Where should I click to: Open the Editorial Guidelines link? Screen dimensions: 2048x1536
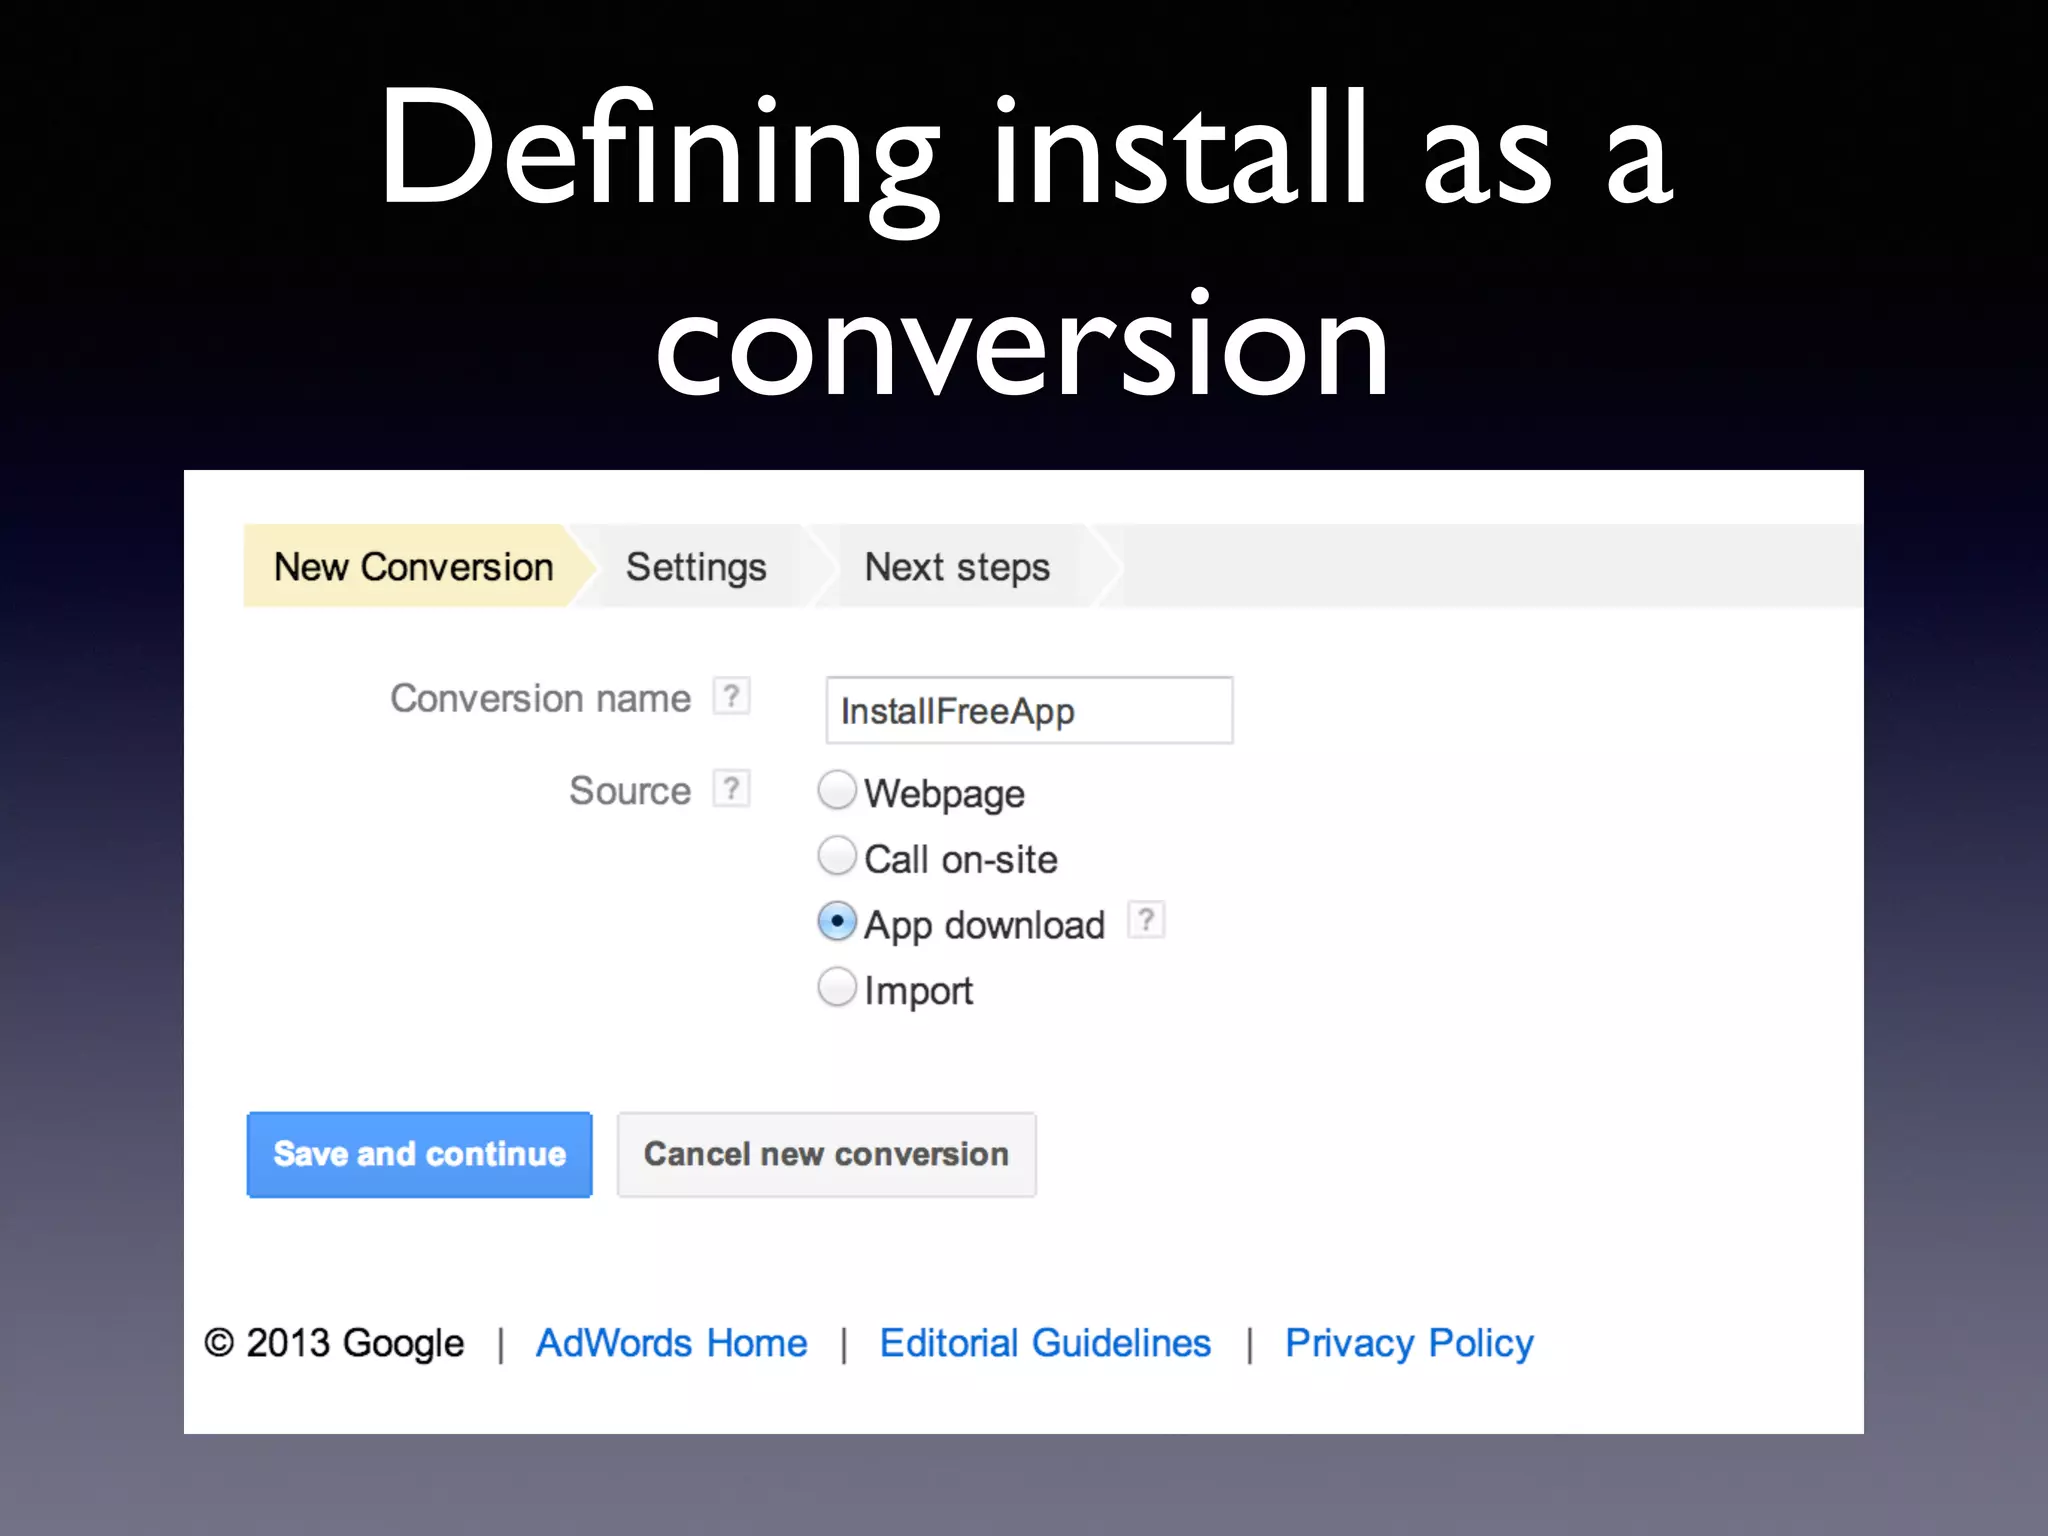[1045, 1343]
